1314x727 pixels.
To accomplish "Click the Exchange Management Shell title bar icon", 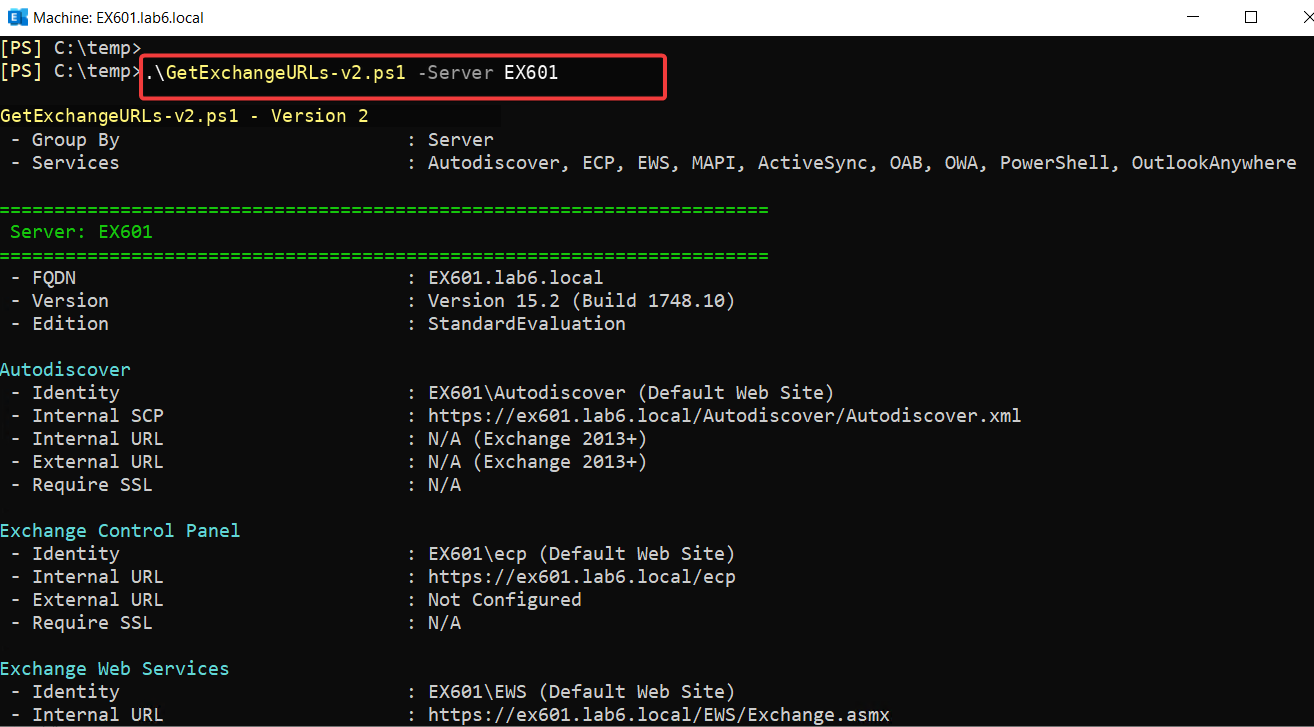I will click(17, 17).
